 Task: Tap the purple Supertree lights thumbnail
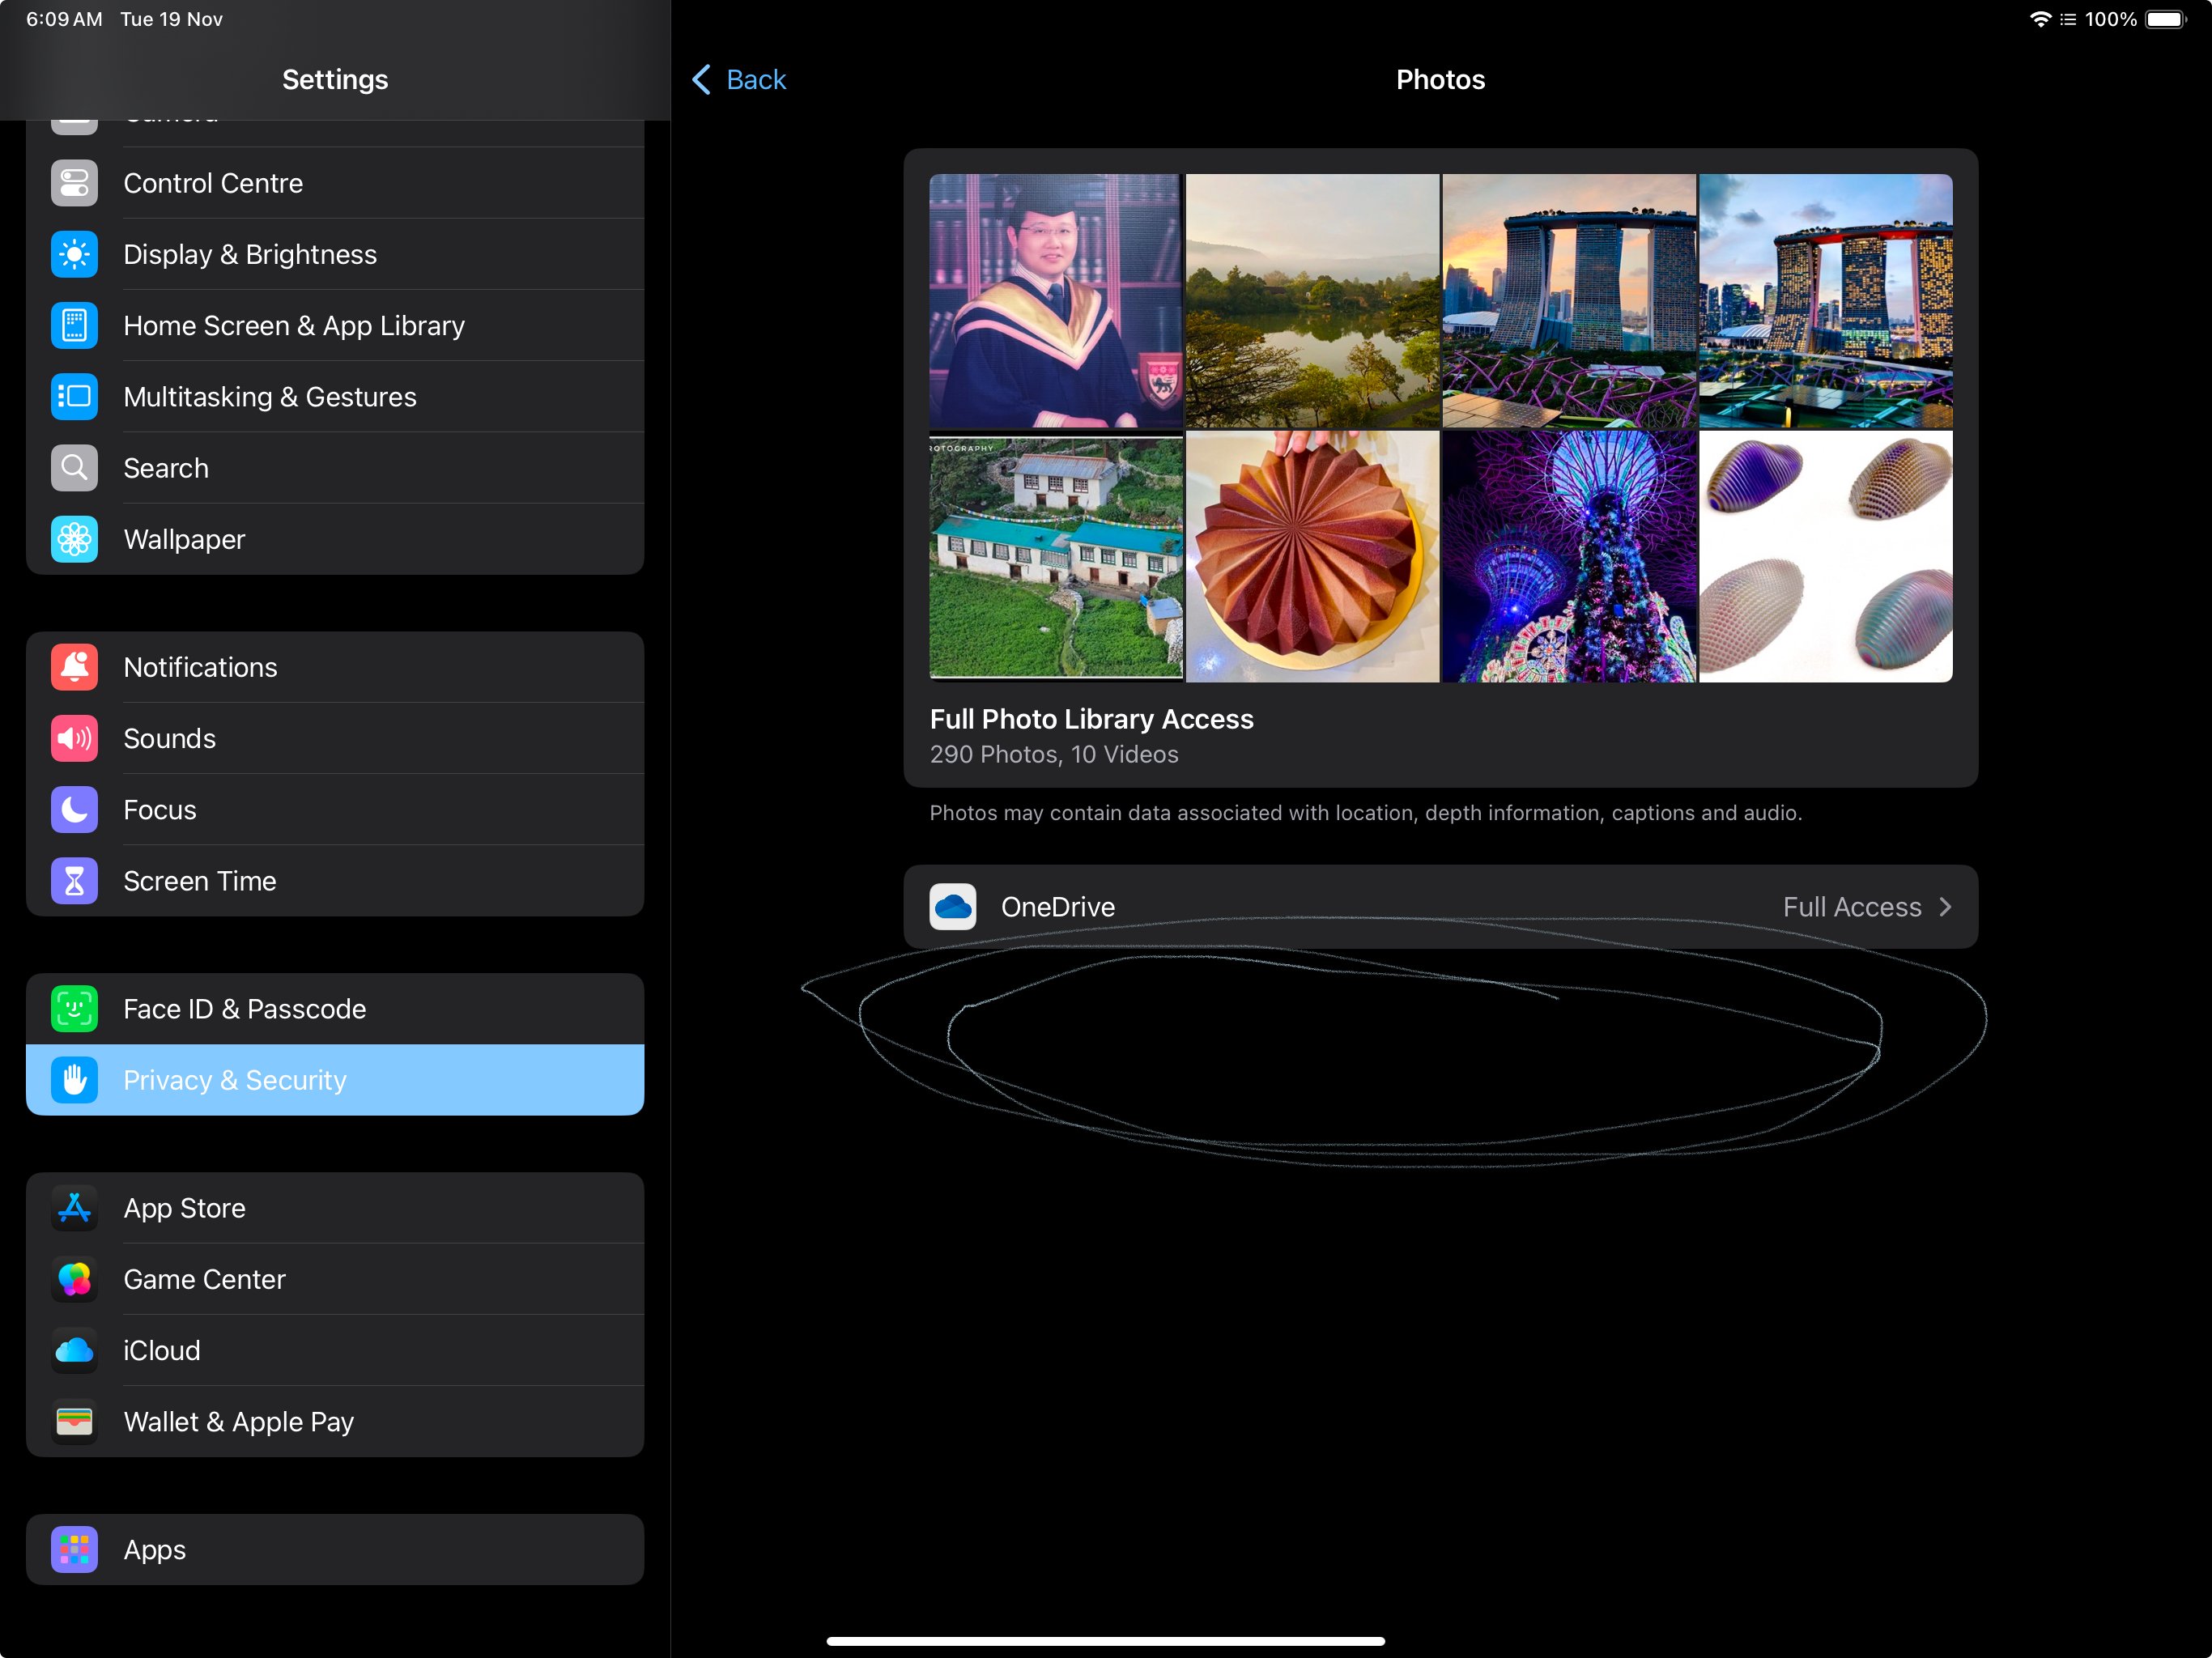pyautogui.click(x=1569, y=557)
